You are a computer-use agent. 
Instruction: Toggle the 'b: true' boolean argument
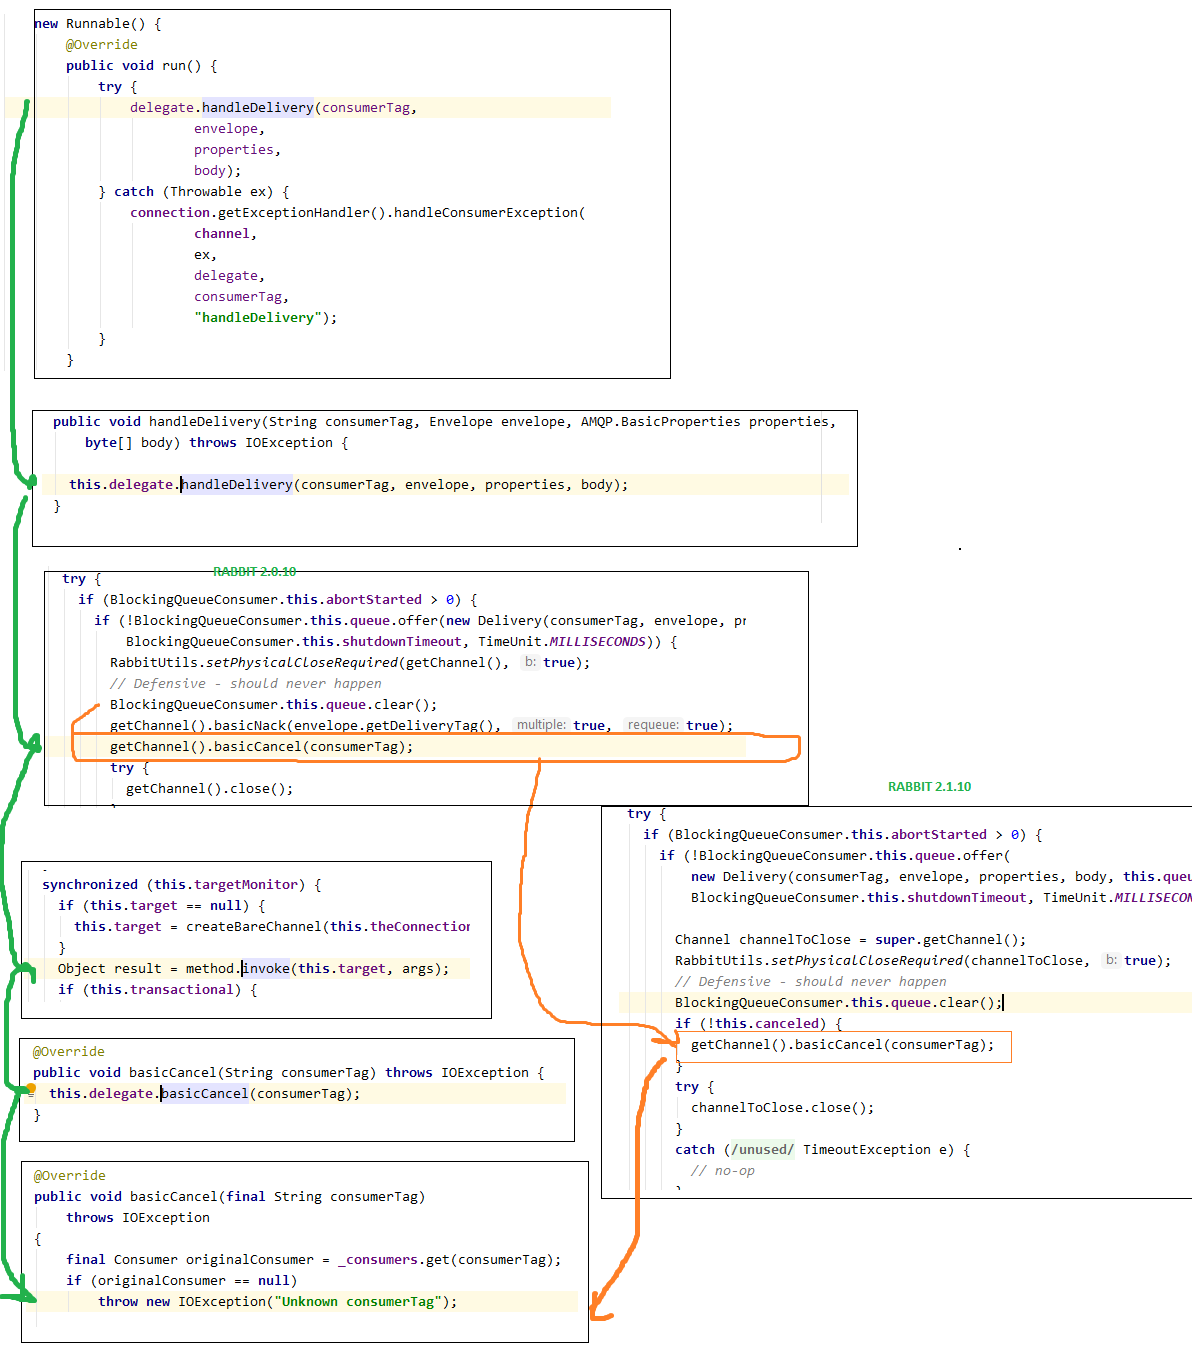pyautogui.click(x=559, y=662)
